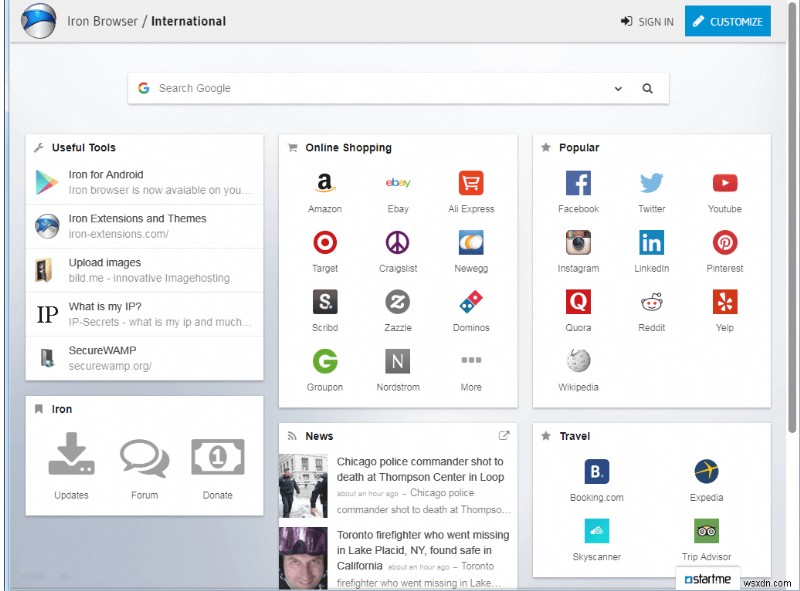Click the Donate money icon

pos(217,457)
